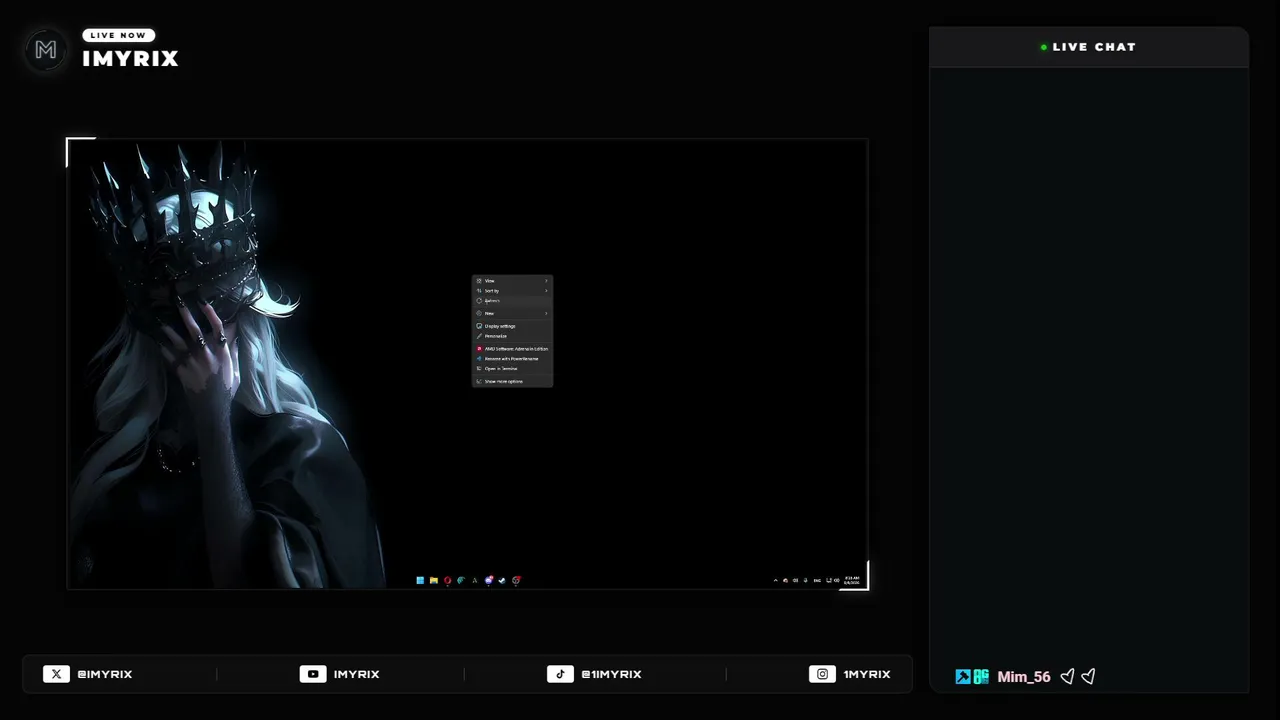
Task: Click the Display settings monitor icon
Action: tap(480, 326)
